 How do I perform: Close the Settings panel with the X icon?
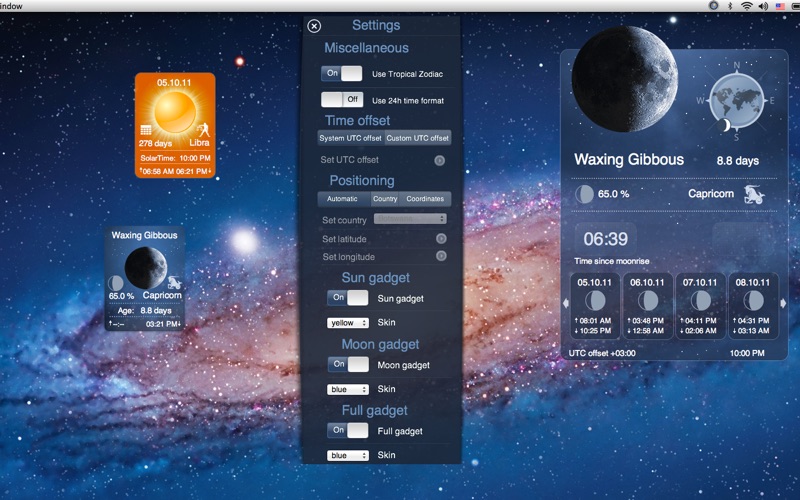click(x=314, y=27)
